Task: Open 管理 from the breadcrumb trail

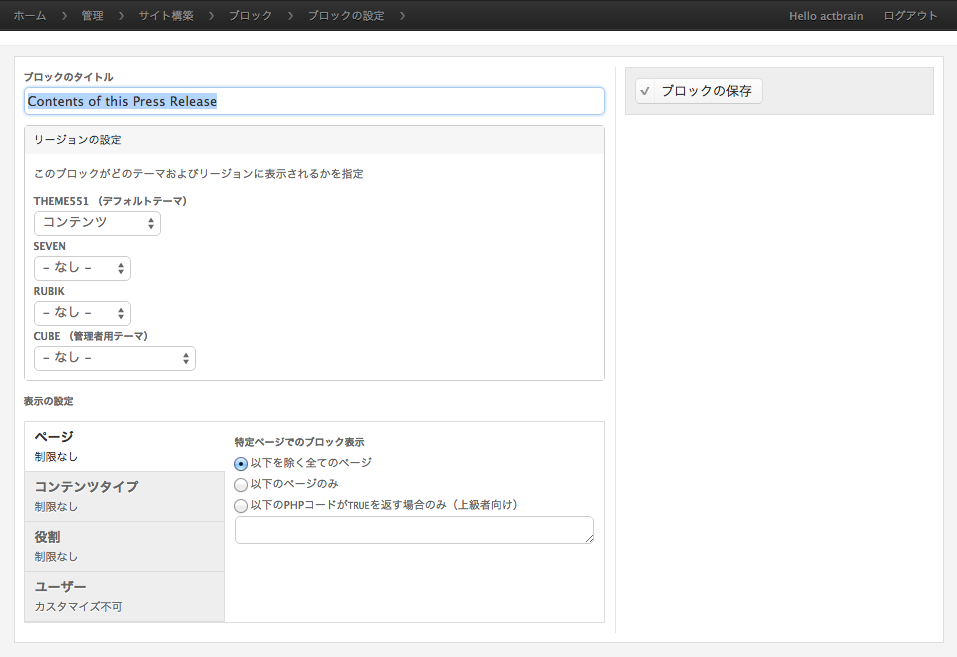Action: 92,15
